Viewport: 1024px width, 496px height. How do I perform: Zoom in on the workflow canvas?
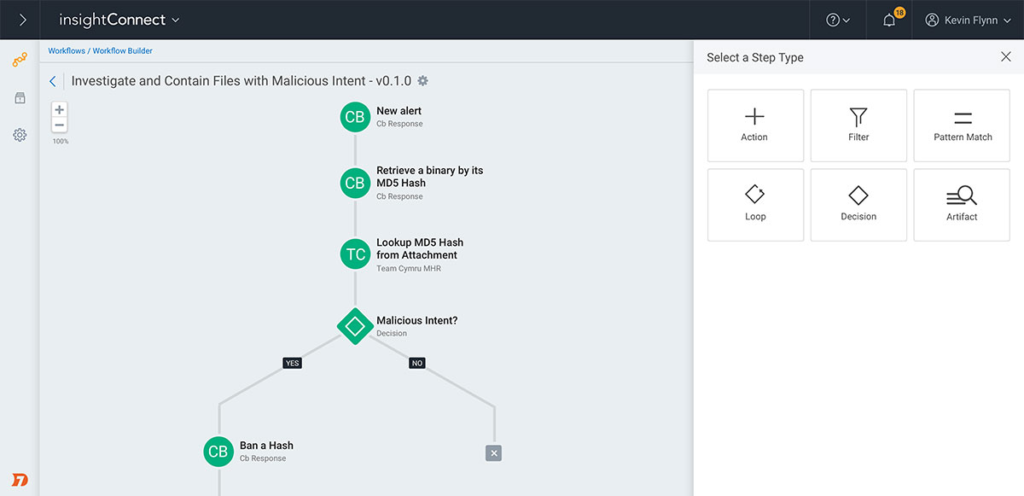(x=60, y=110)
